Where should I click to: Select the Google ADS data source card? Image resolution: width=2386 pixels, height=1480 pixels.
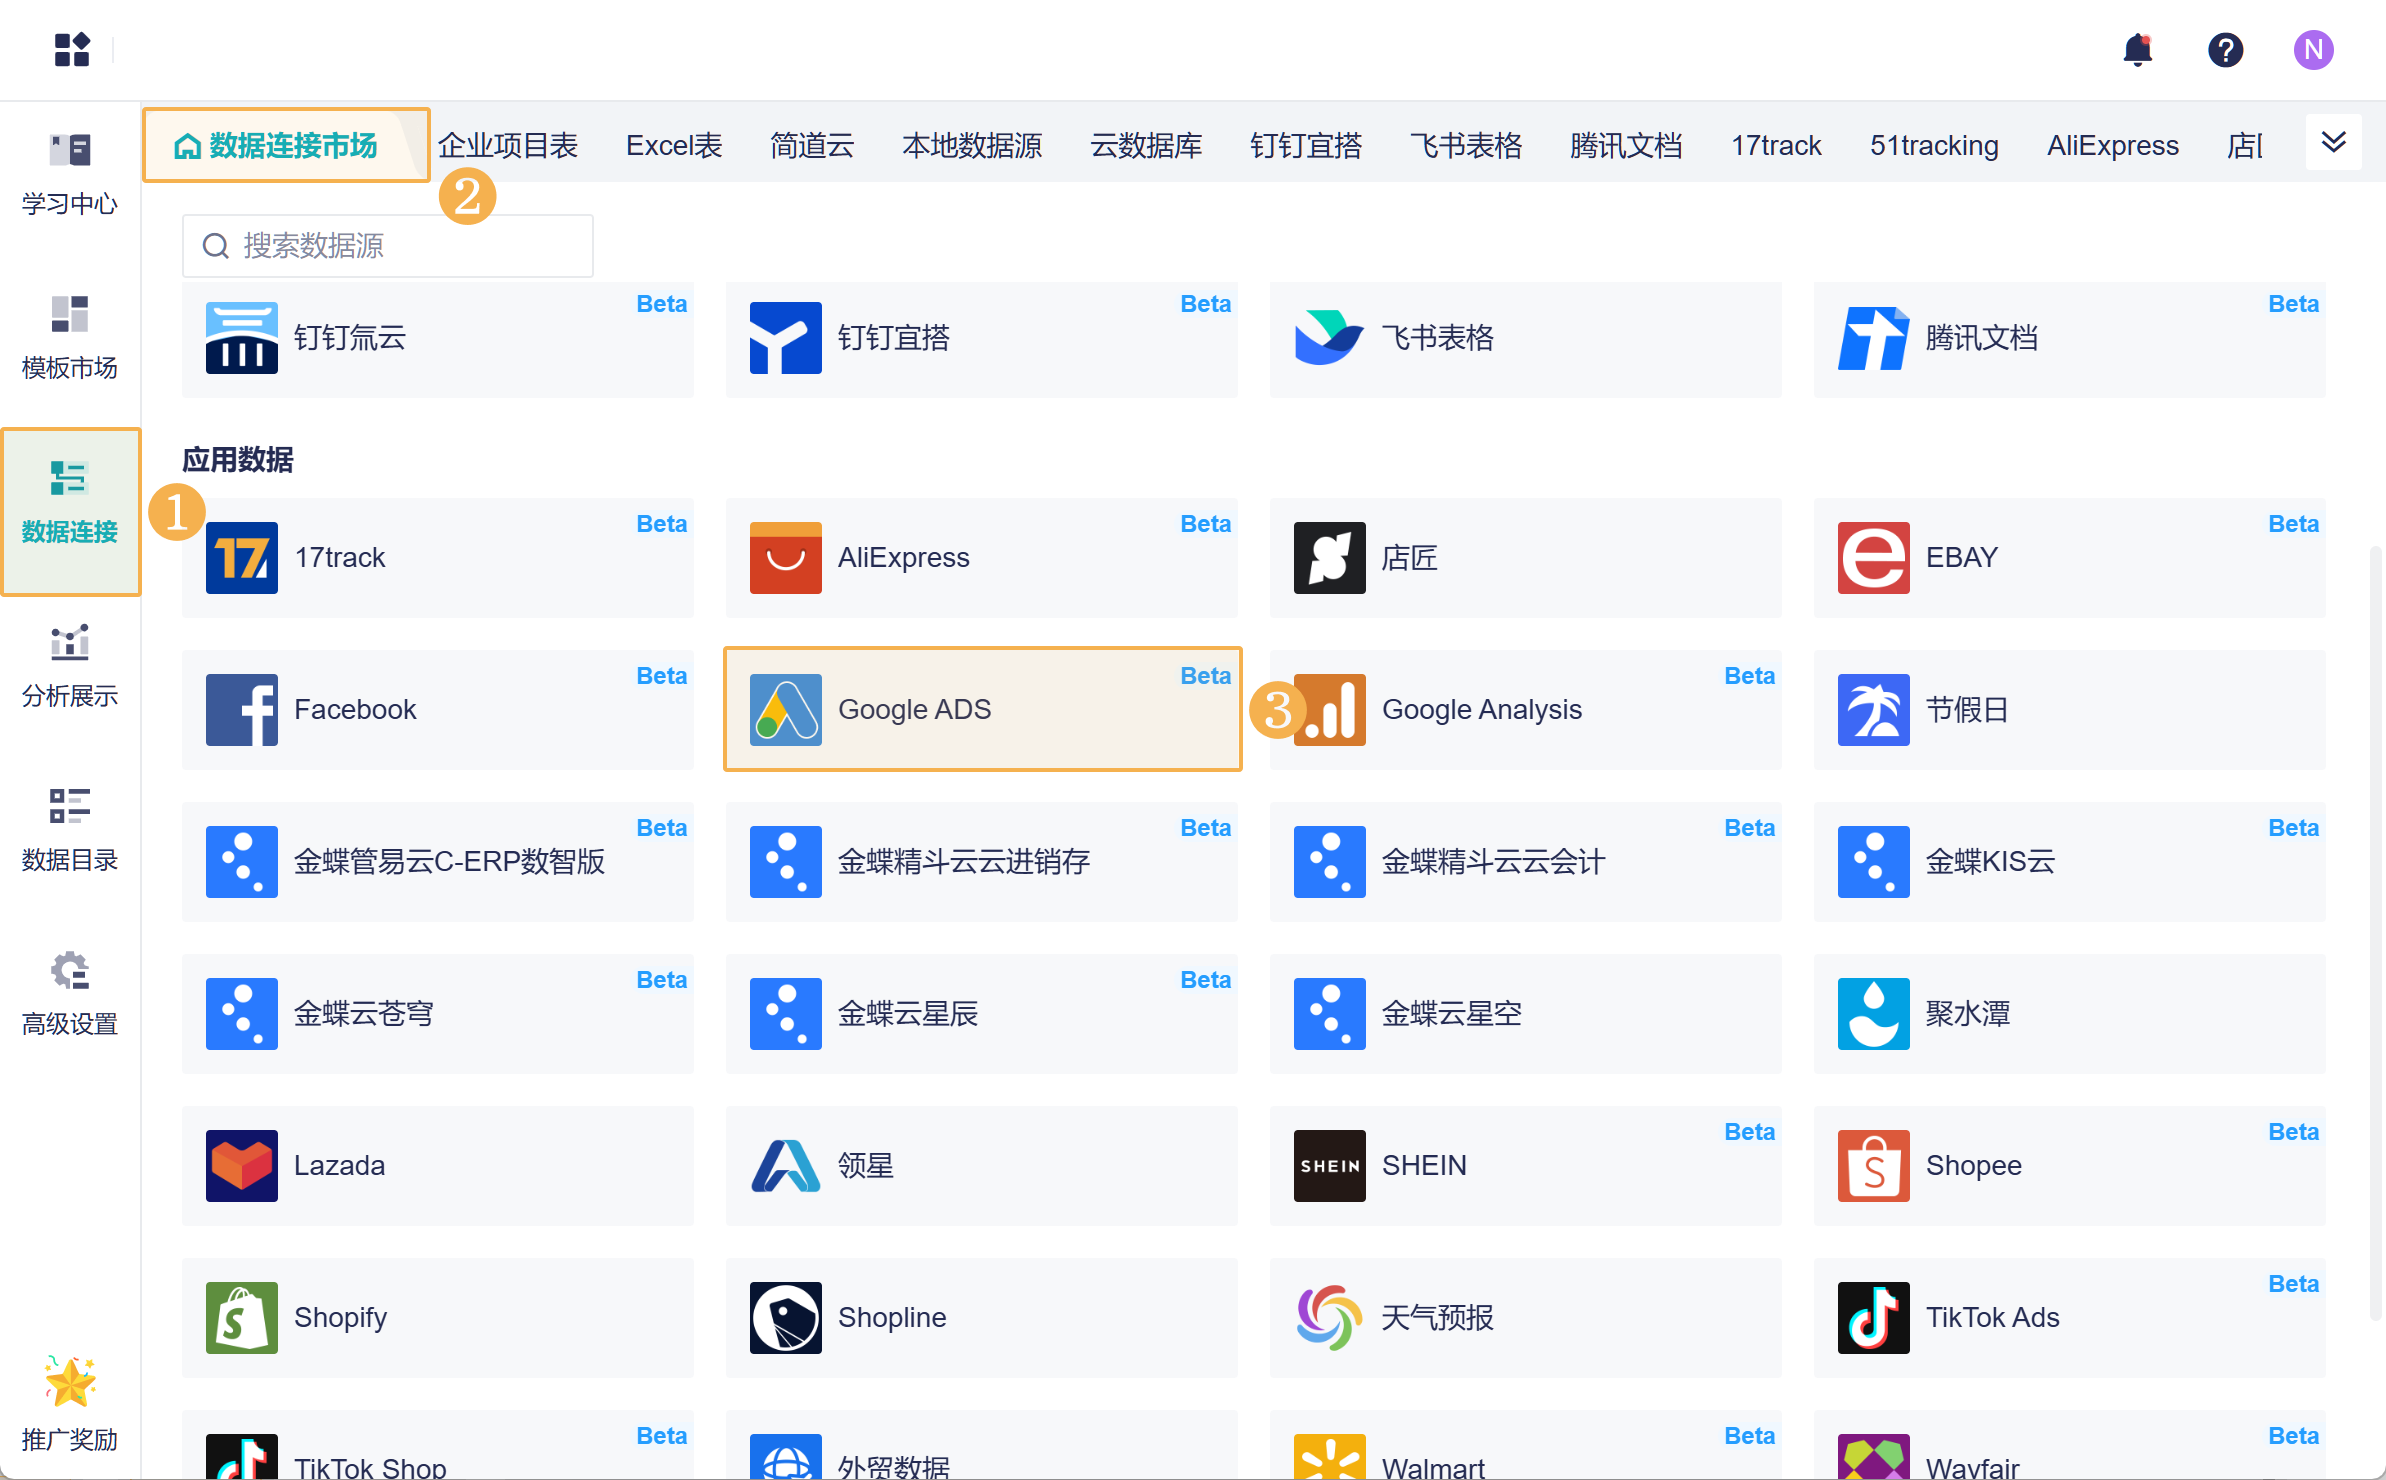(x=982, y=709)
